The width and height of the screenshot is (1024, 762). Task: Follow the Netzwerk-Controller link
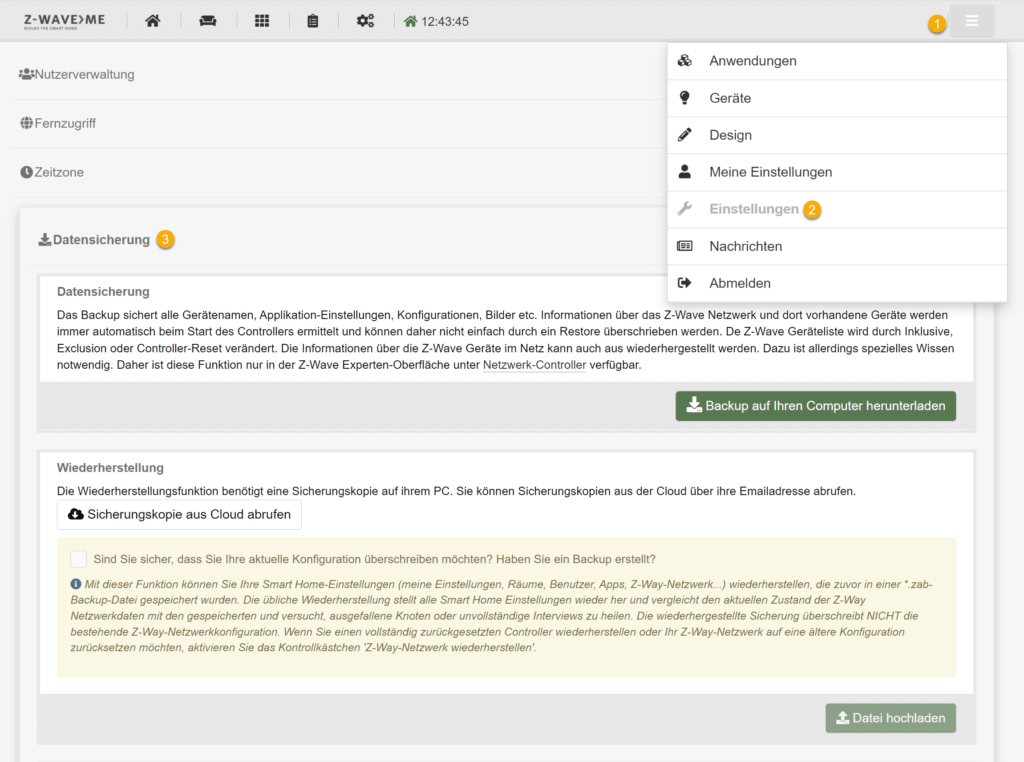(x=534, y=365)
